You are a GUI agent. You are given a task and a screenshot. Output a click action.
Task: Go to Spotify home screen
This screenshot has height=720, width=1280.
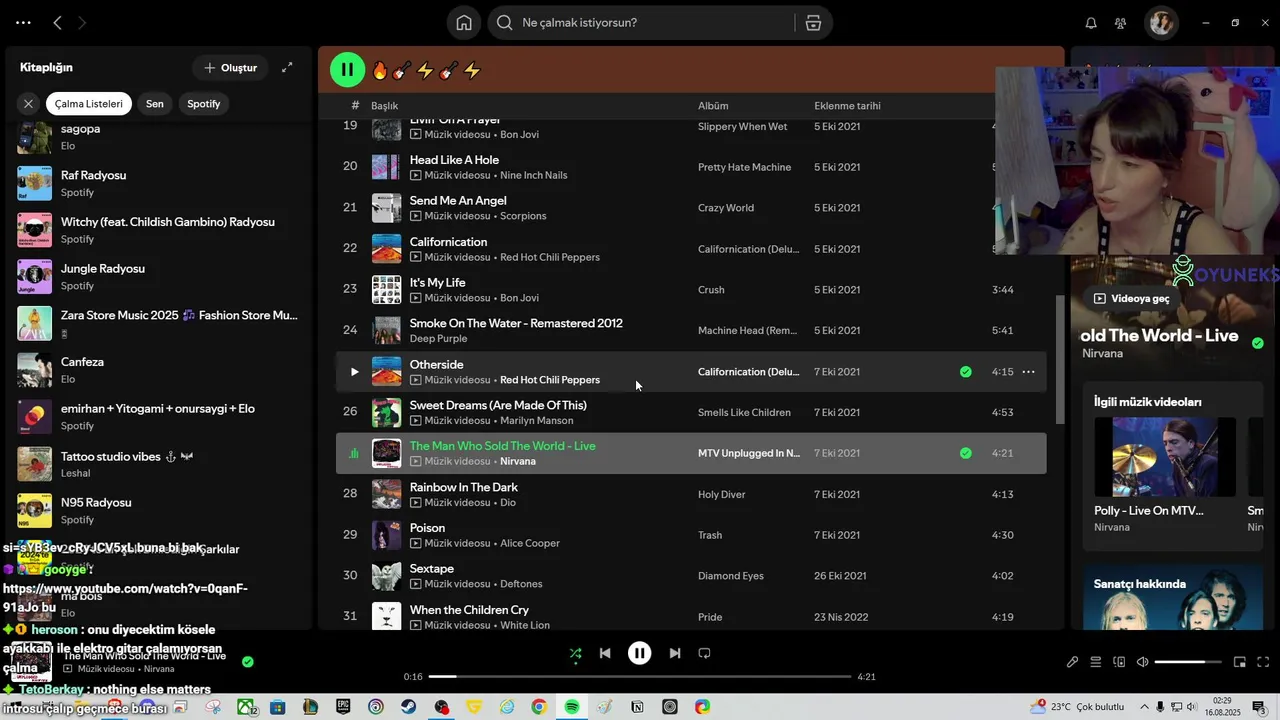point(464,23)
